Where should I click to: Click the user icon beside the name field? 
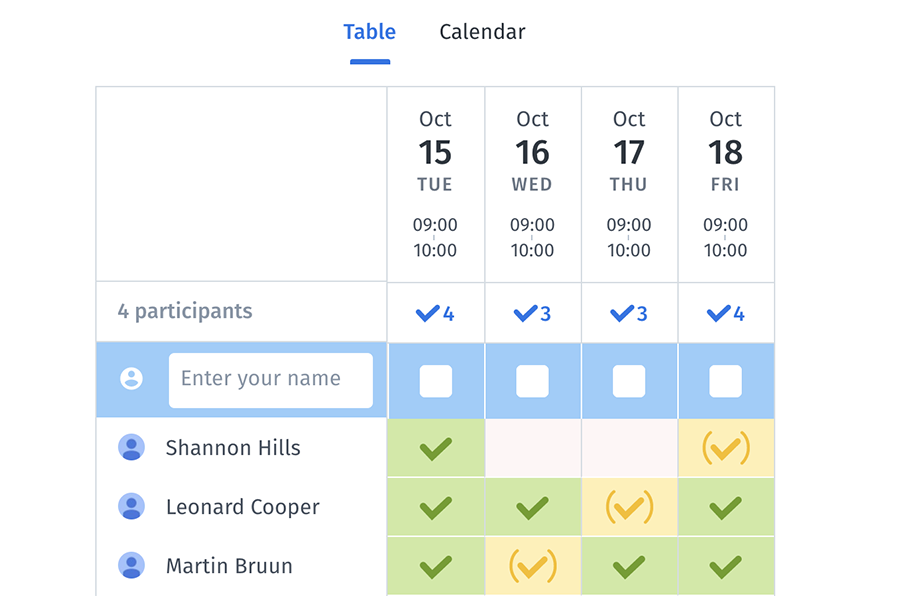click(x=131, y=379)
